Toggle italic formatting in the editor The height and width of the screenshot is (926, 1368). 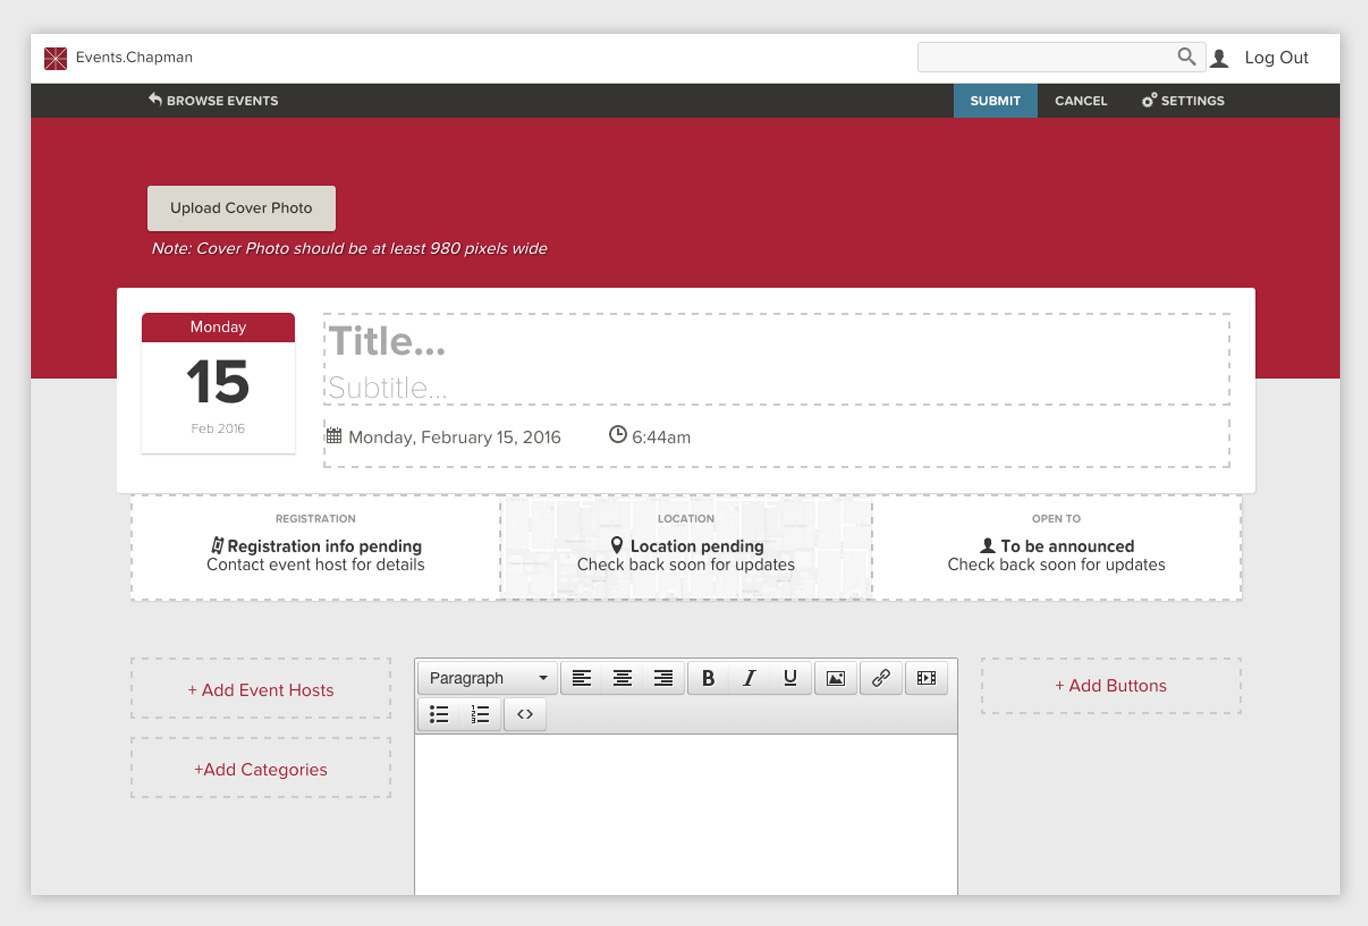(749, 678)
